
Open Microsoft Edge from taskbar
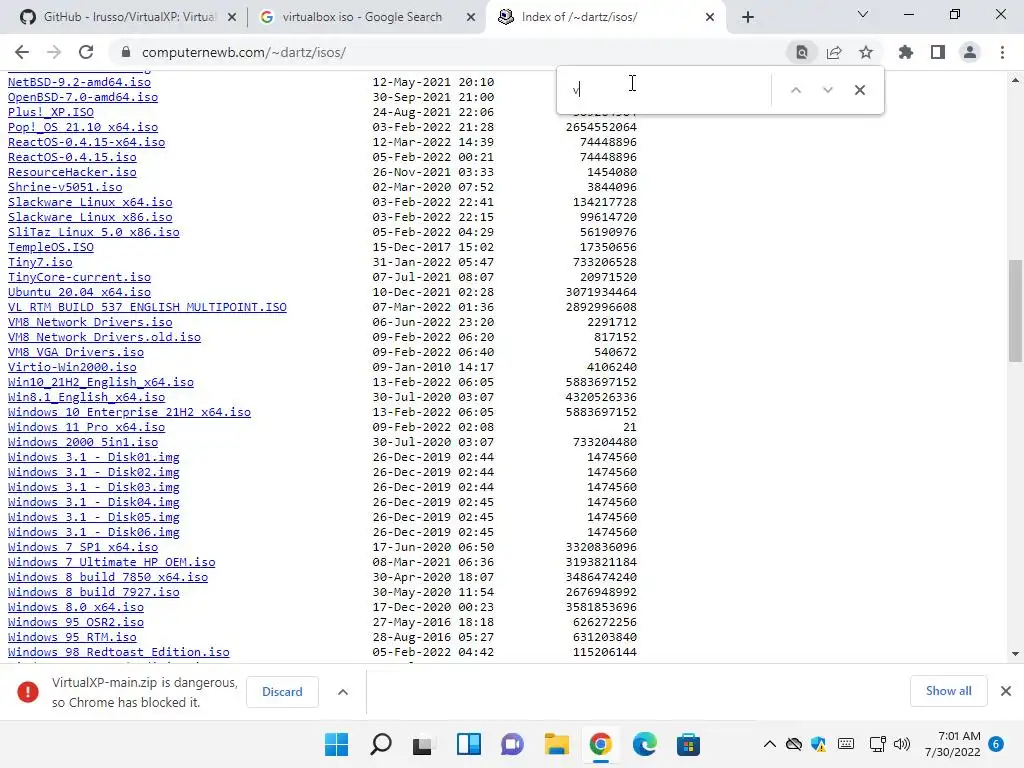(645, 744)
